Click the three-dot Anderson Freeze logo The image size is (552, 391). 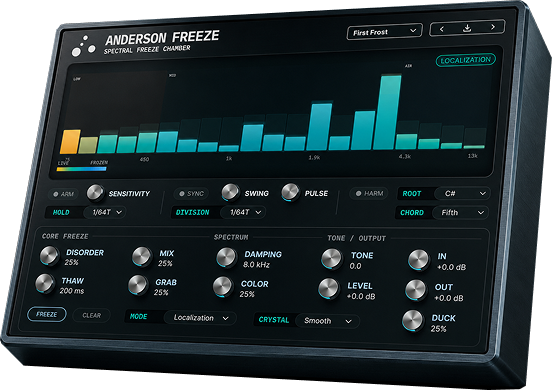[x=83, y=47]
